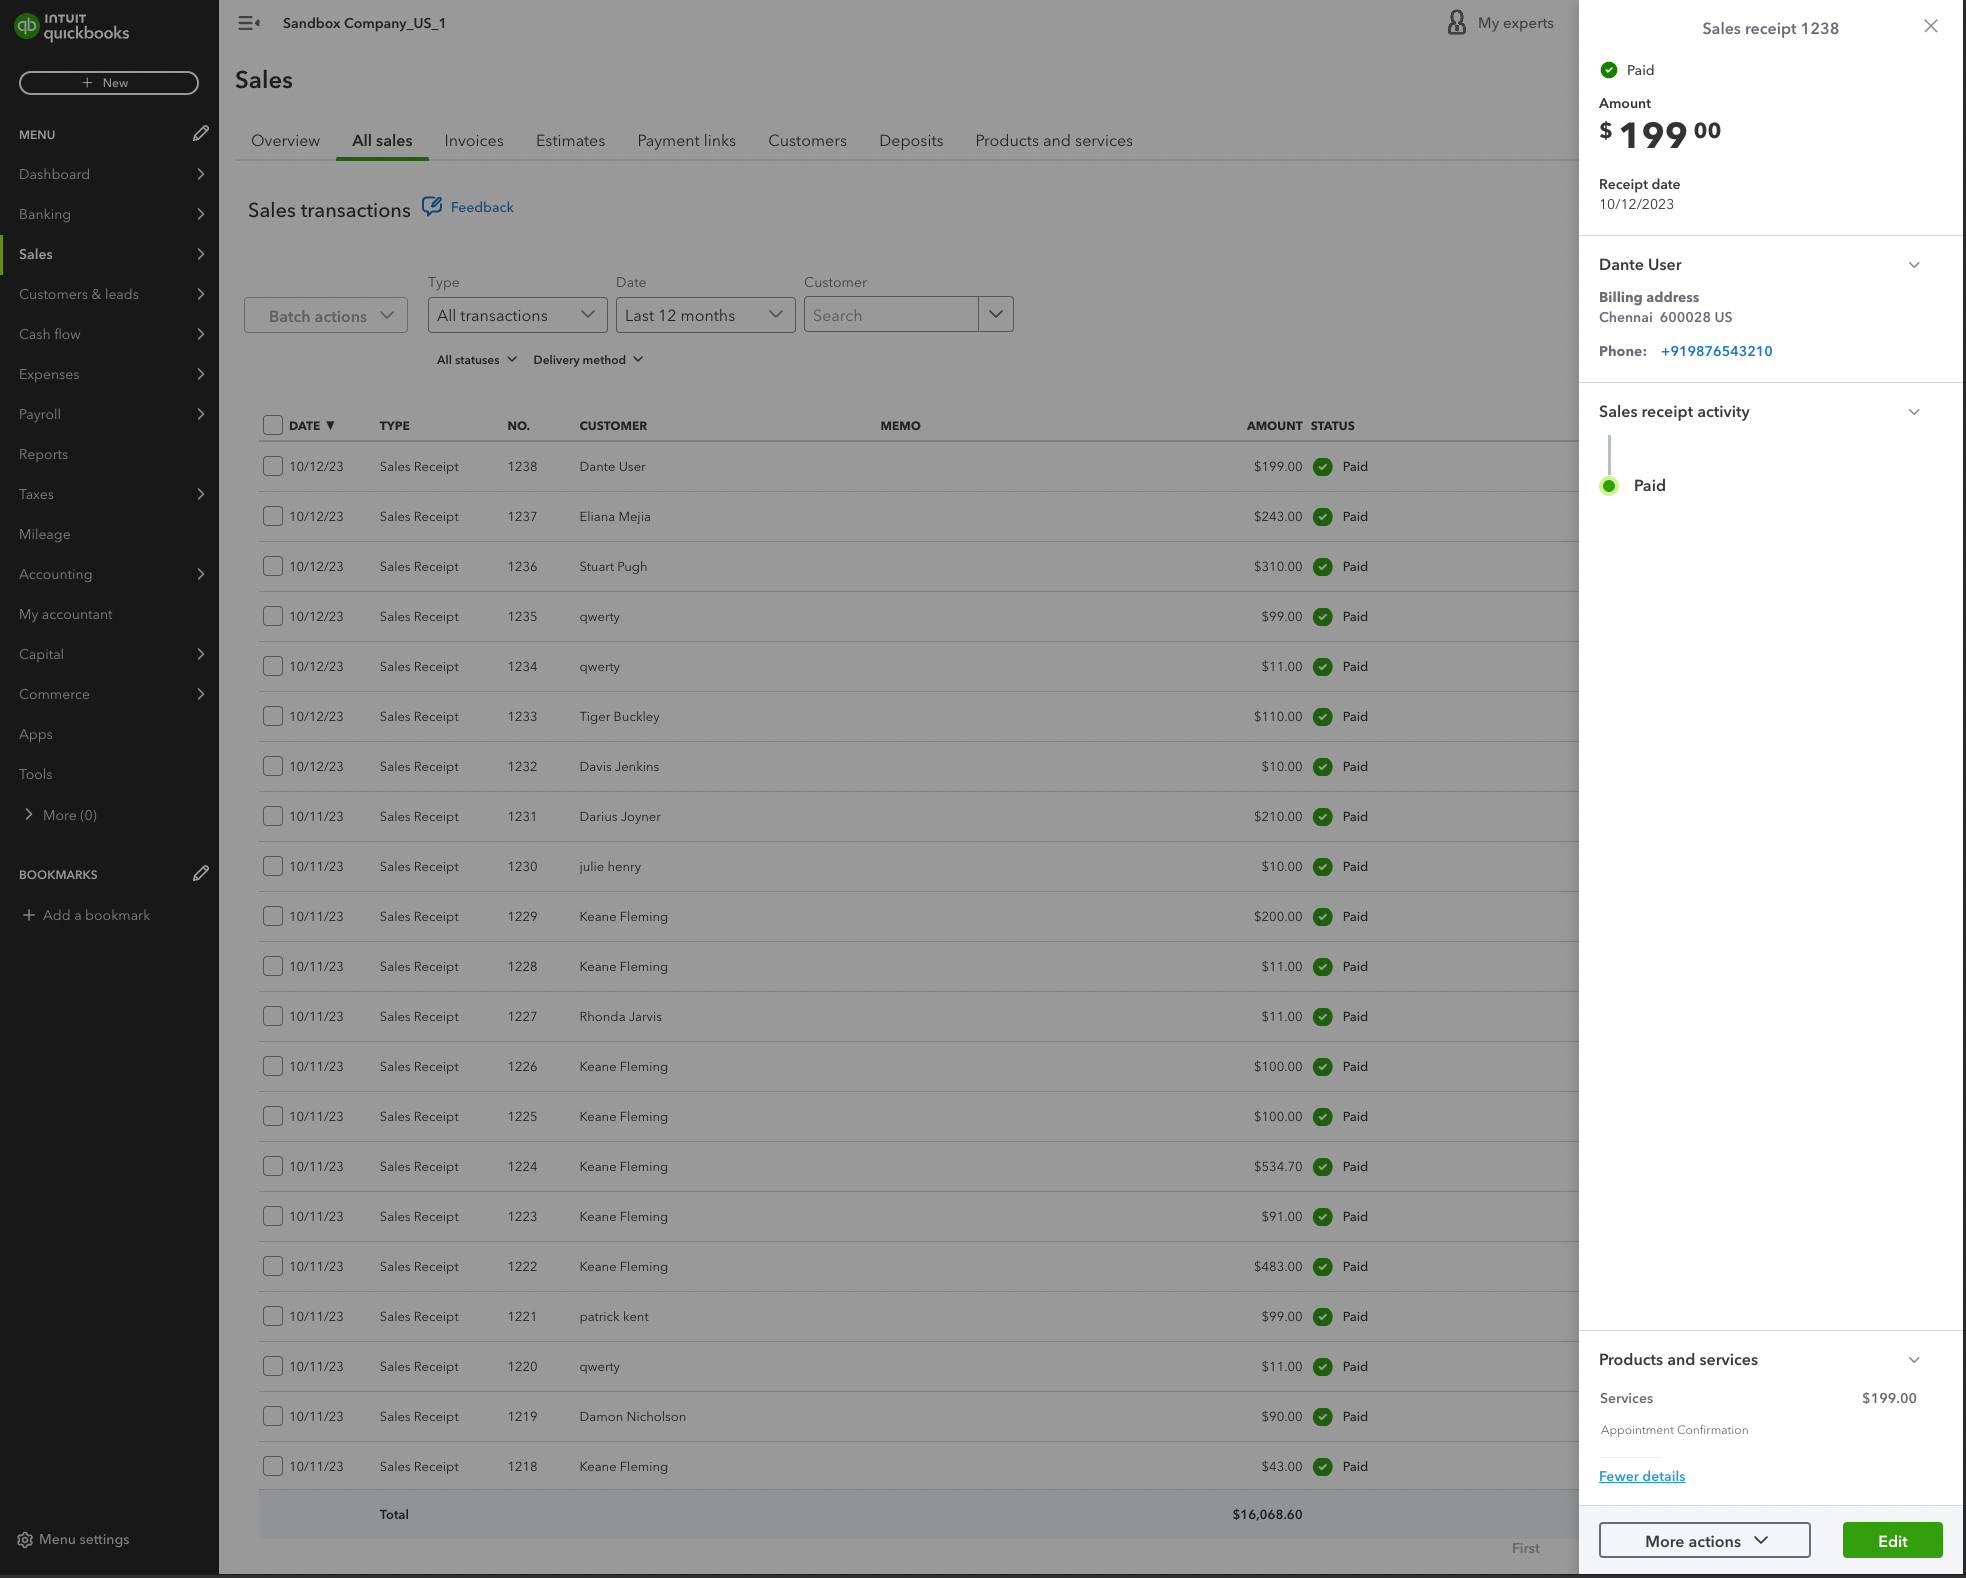Image resolution: width=1966 pixels, height=1578 pixels.
Task: Click the Menu settings gear icon
Action: (x=25, y=1540)
